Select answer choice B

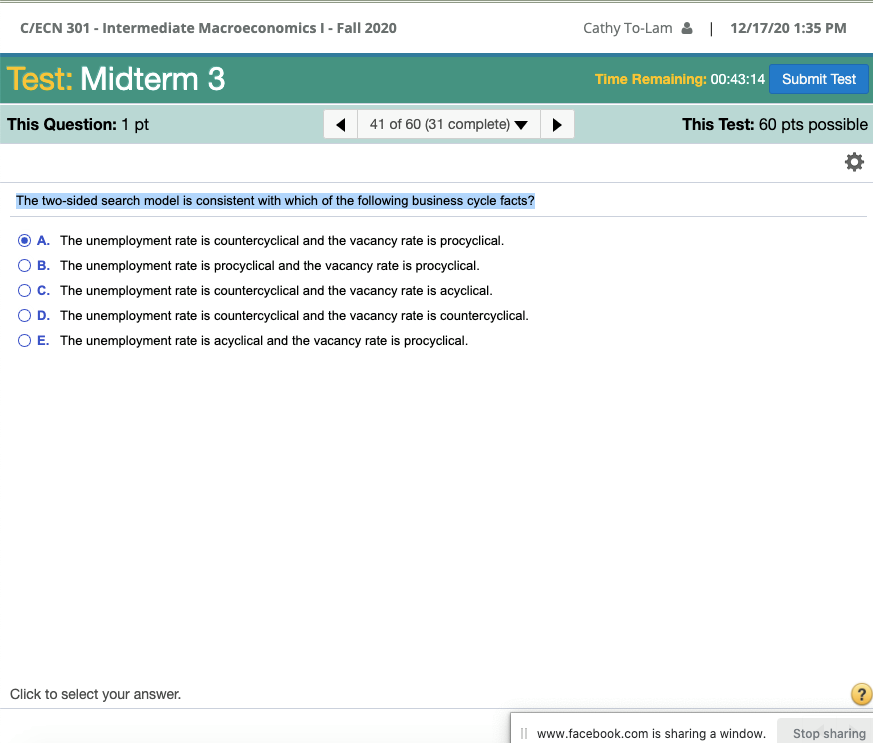click(x=23, y=265)
